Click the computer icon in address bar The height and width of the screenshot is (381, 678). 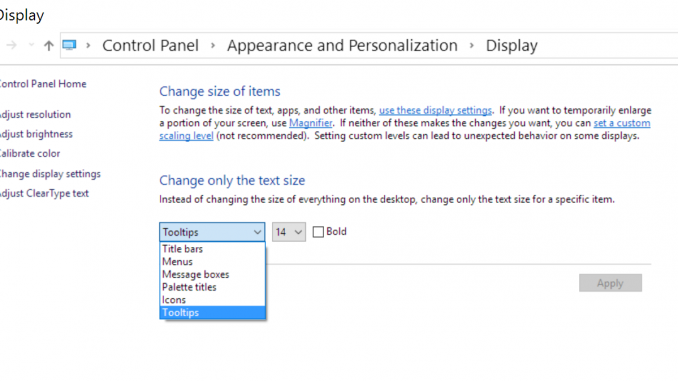click(x=69, y=45)
